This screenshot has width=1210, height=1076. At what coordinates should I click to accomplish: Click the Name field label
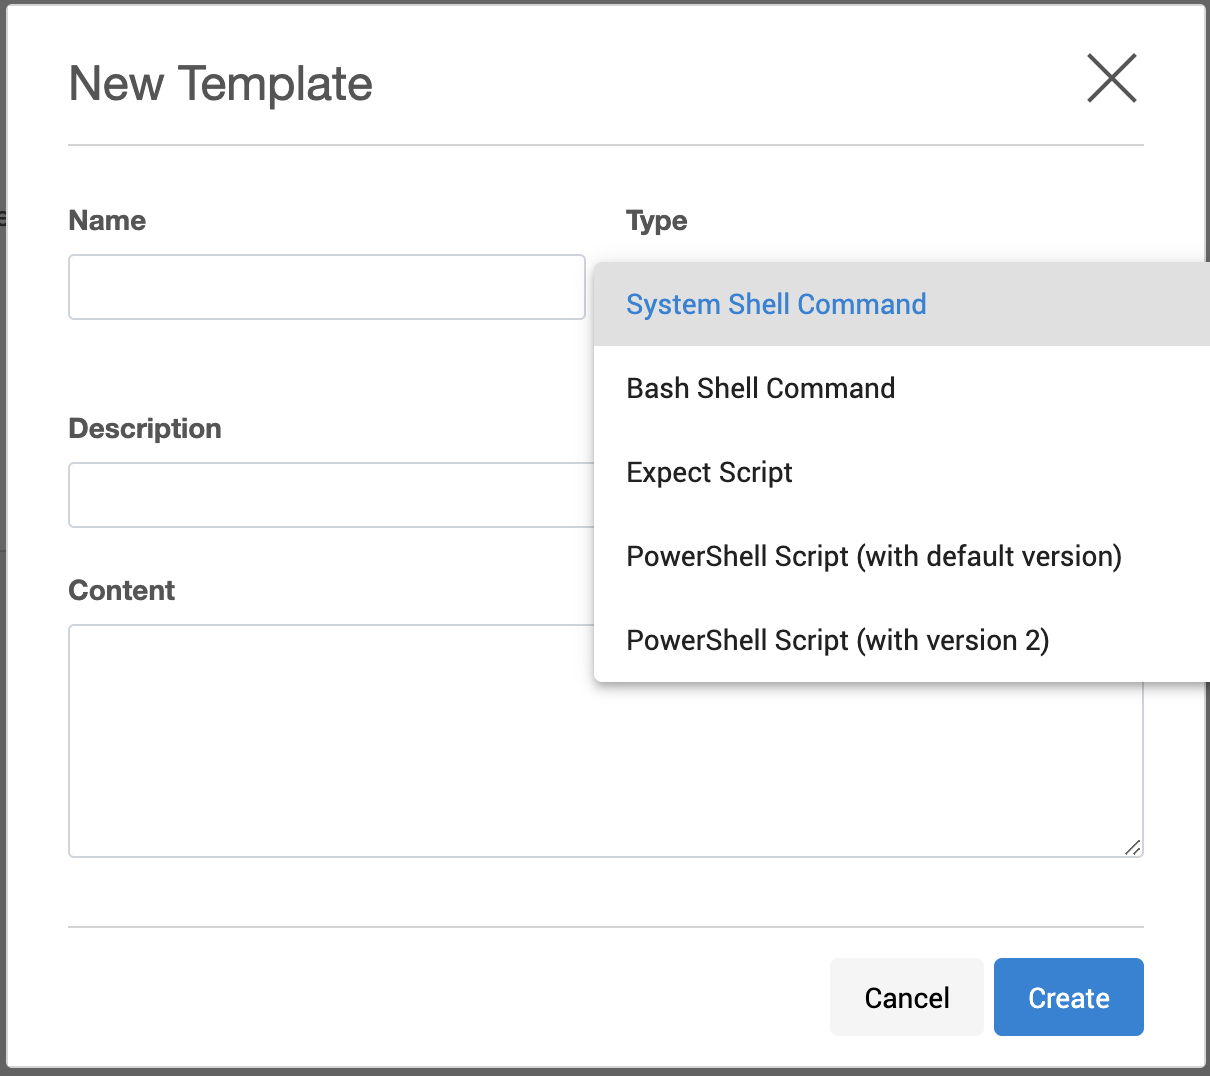pos(107,220)
